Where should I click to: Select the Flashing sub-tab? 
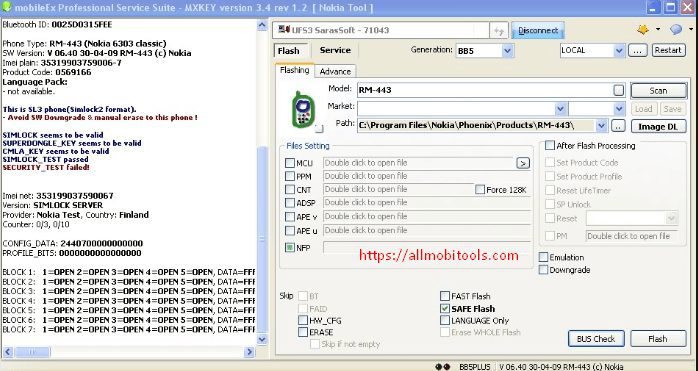(294, 70)
